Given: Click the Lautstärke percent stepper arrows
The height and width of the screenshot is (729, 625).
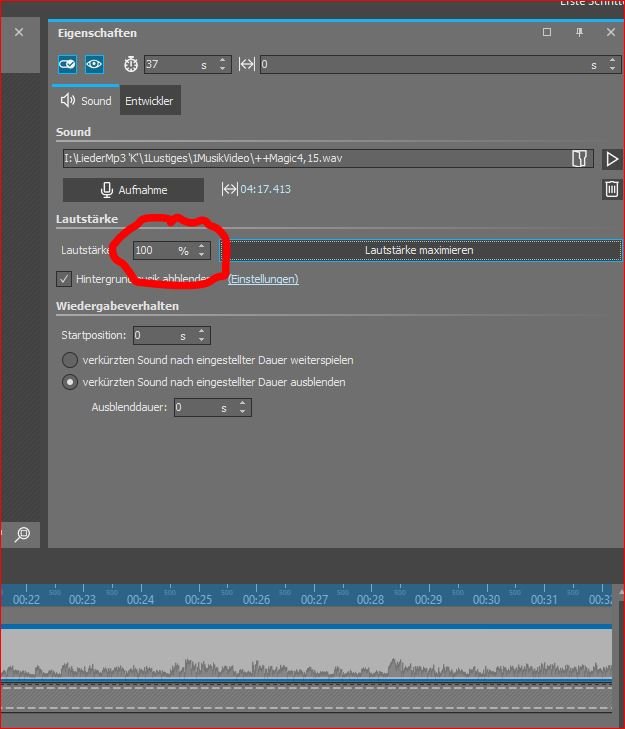Looking at the screenshot, I should click(203, 250).
